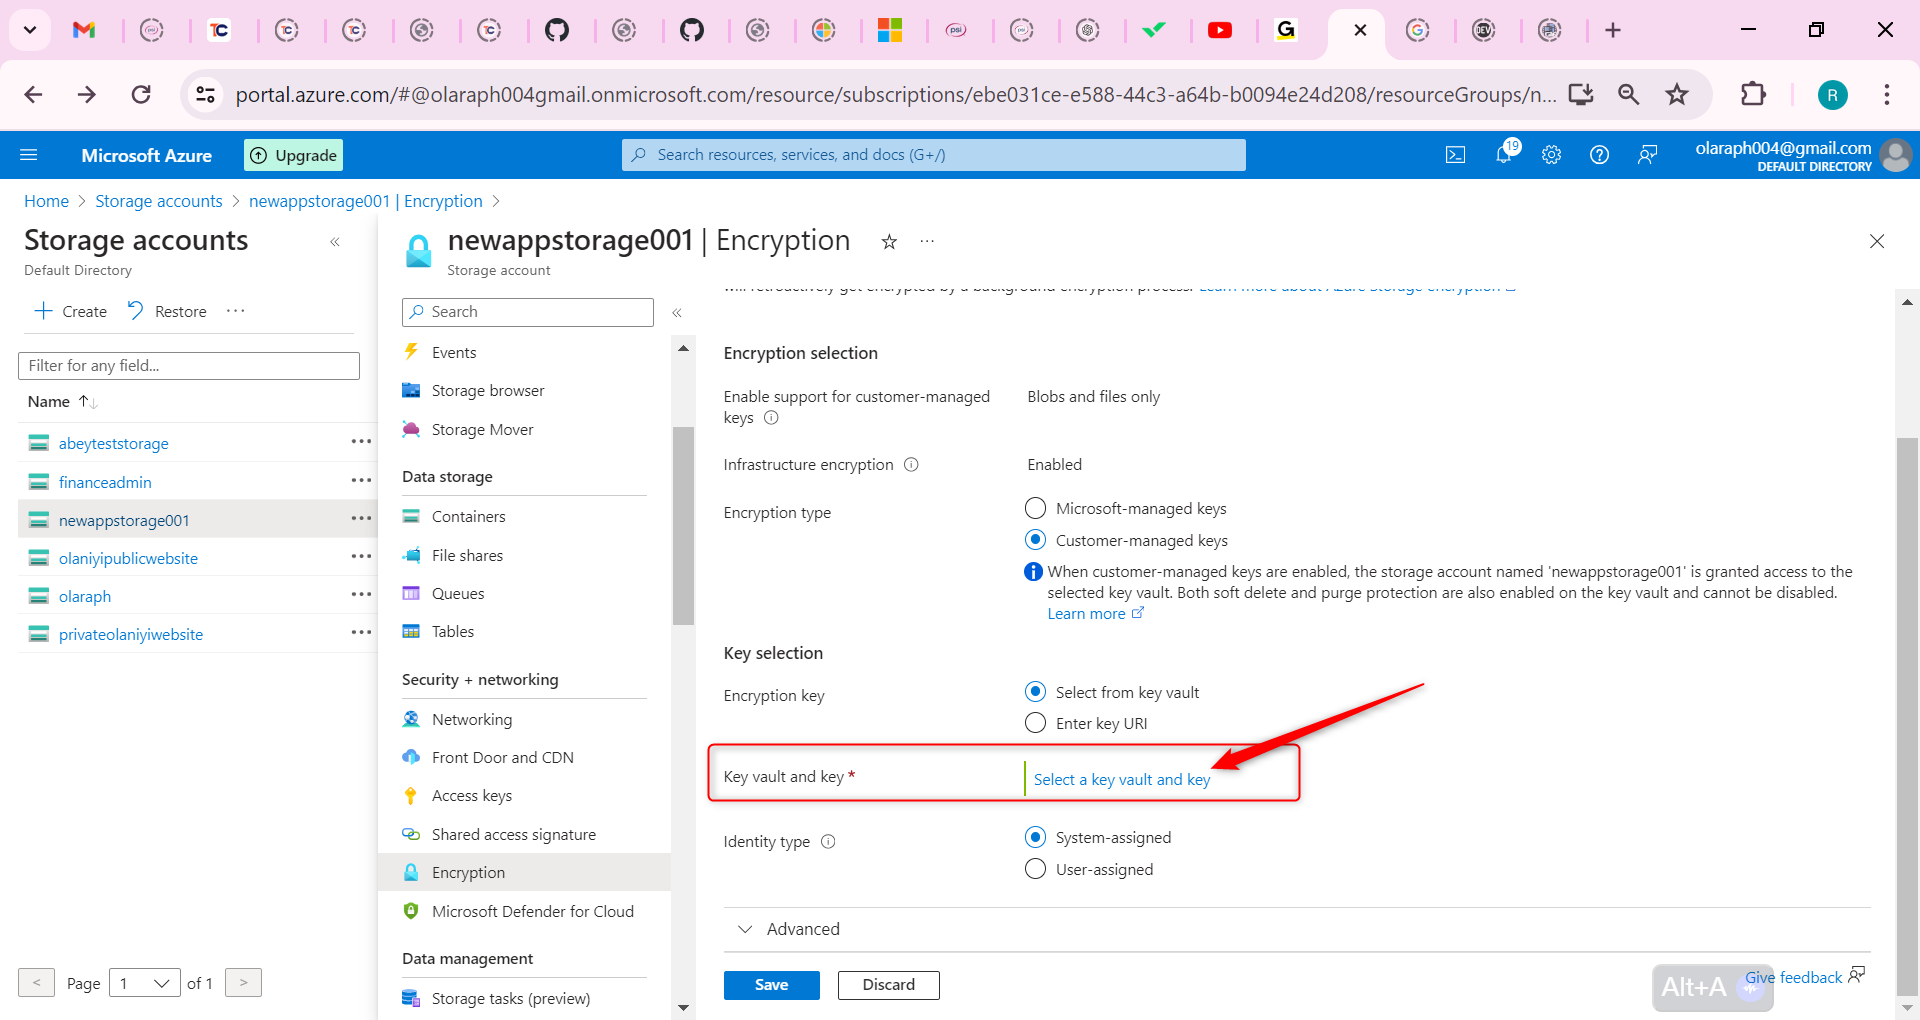Viewport: 1920px width, 1020px height.
Task: Reload the browser page
Action: [x=141, y=95]
